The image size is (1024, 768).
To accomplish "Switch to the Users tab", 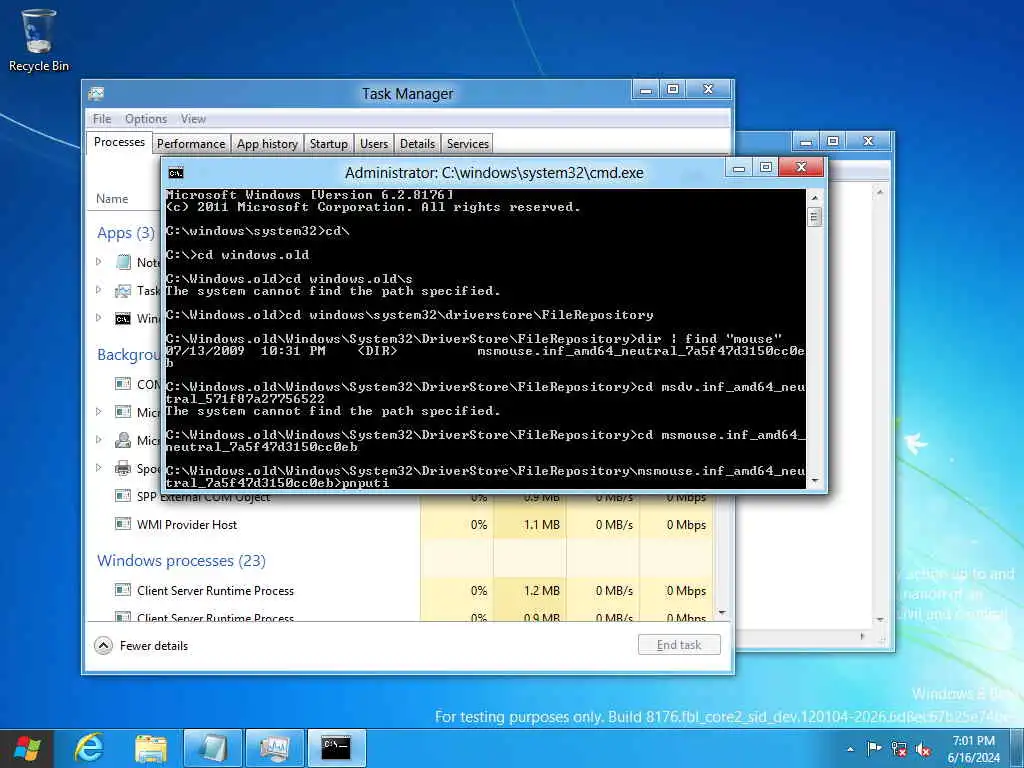I will [x=374, y=144].
